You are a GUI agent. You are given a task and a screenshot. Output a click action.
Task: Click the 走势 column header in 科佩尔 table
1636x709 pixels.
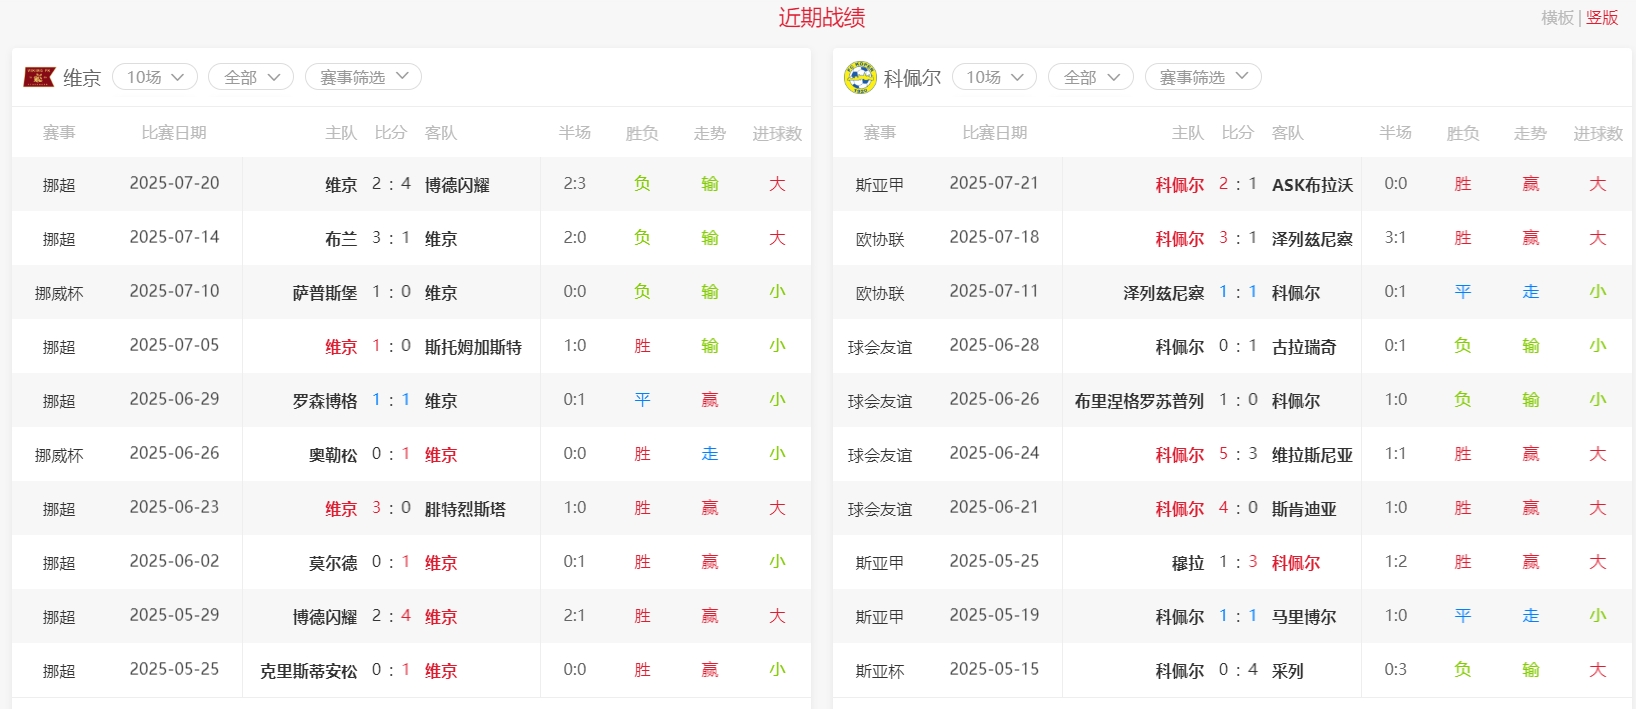pyautogui.click(x=1530, y=133)
